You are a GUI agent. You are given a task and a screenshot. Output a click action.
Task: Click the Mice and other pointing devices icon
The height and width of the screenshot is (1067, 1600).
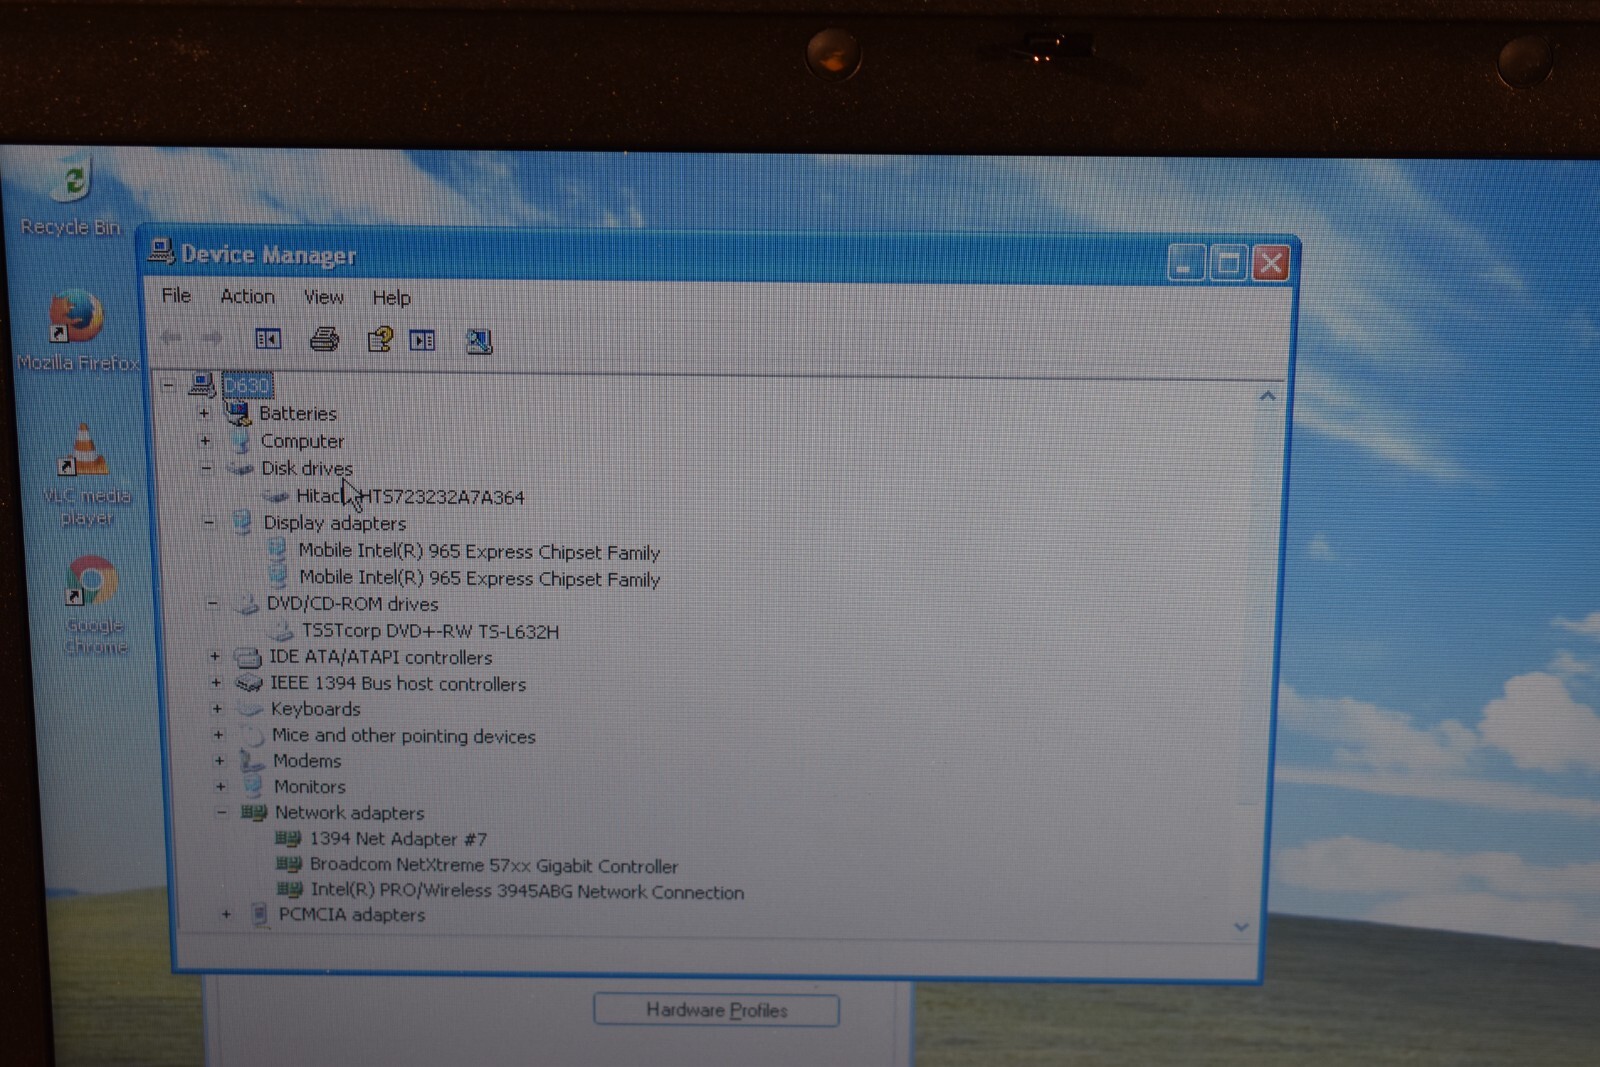(x=252, y=735)
